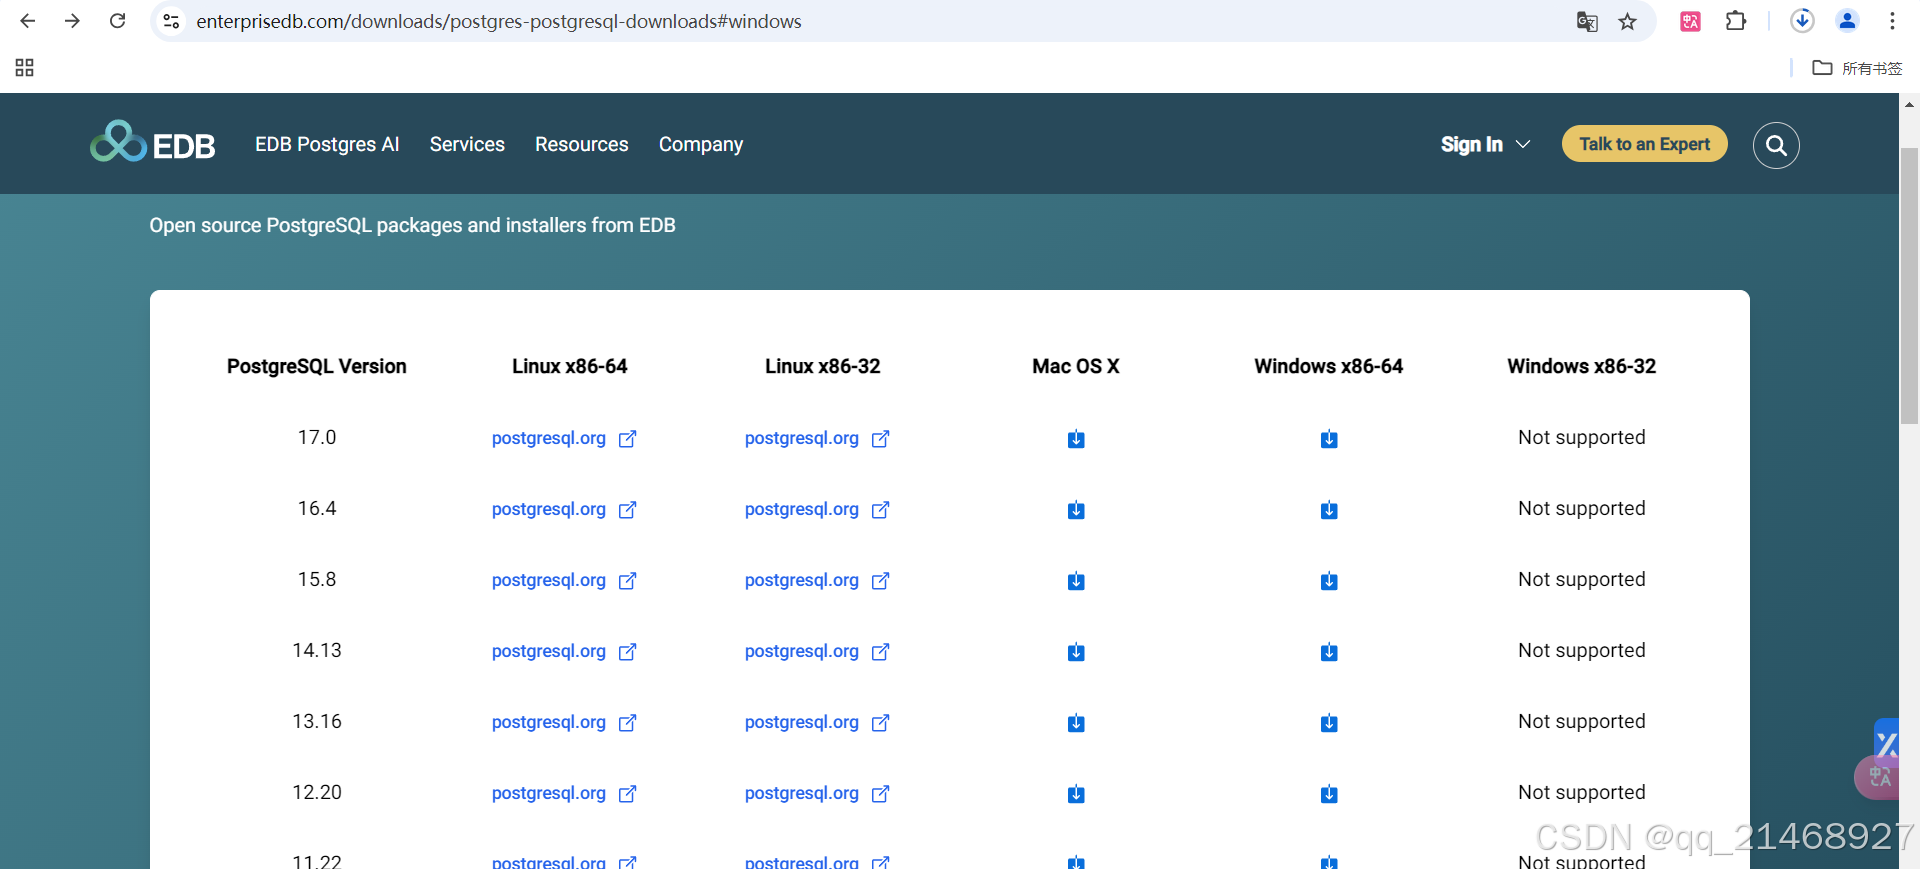Select Not supported text in 13.16 row
1920x869 pixels.
tap(1581, 721)
